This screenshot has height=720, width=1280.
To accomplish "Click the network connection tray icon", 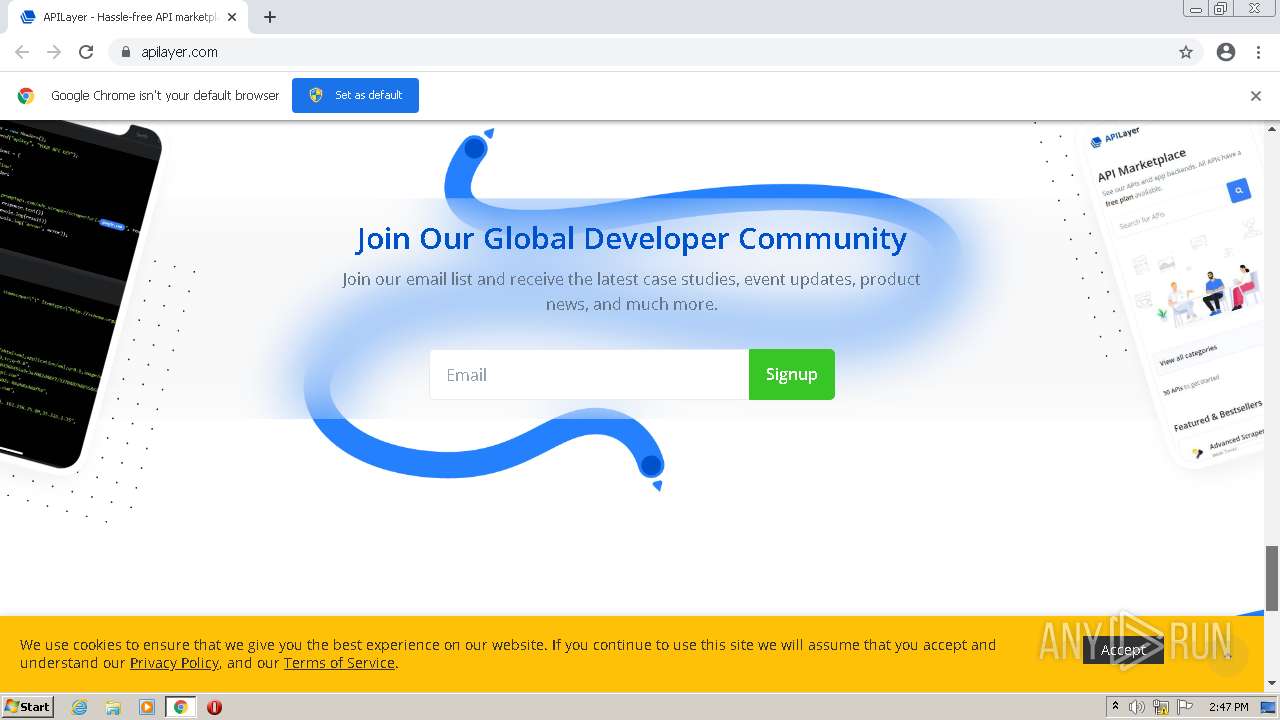I will tap(1161, 707).
